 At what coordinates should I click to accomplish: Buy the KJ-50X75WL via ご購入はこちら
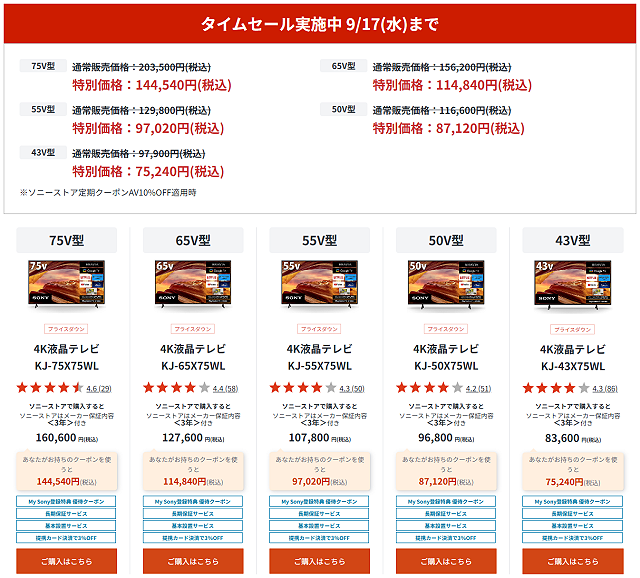point(446,561)
